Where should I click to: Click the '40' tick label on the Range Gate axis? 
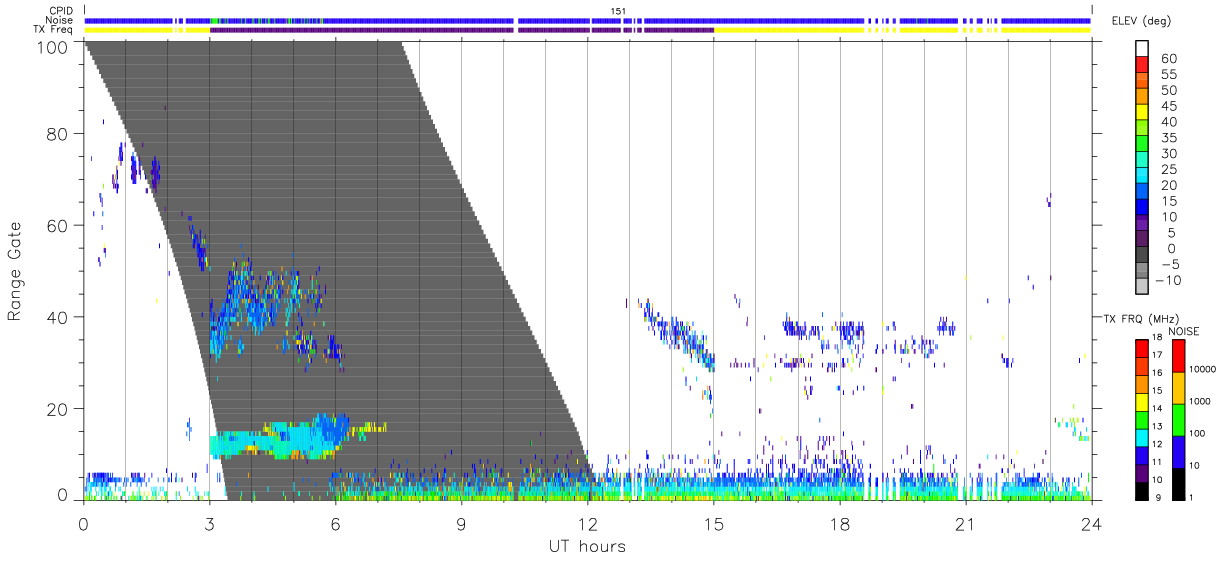tap(58, 317)
